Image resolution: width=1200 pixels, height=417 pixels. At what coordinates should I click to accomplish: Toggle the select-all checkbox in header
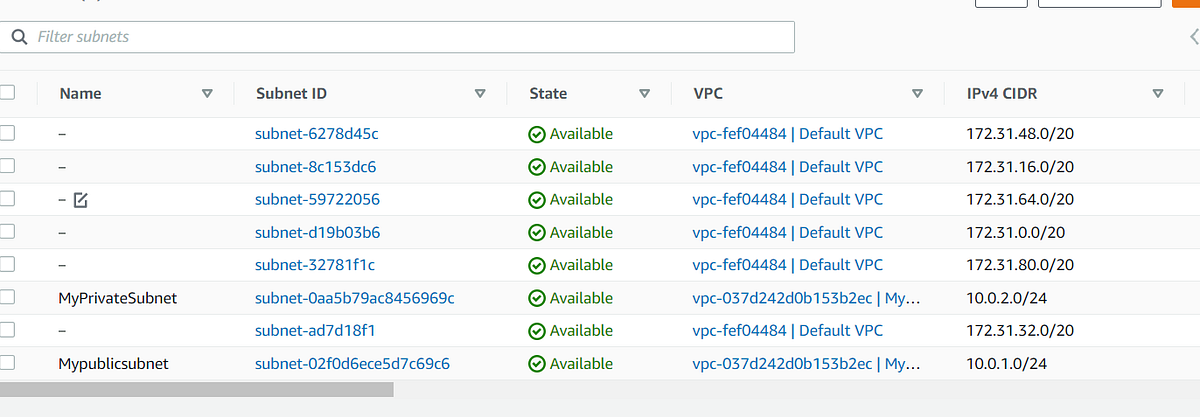coord(7,93)
